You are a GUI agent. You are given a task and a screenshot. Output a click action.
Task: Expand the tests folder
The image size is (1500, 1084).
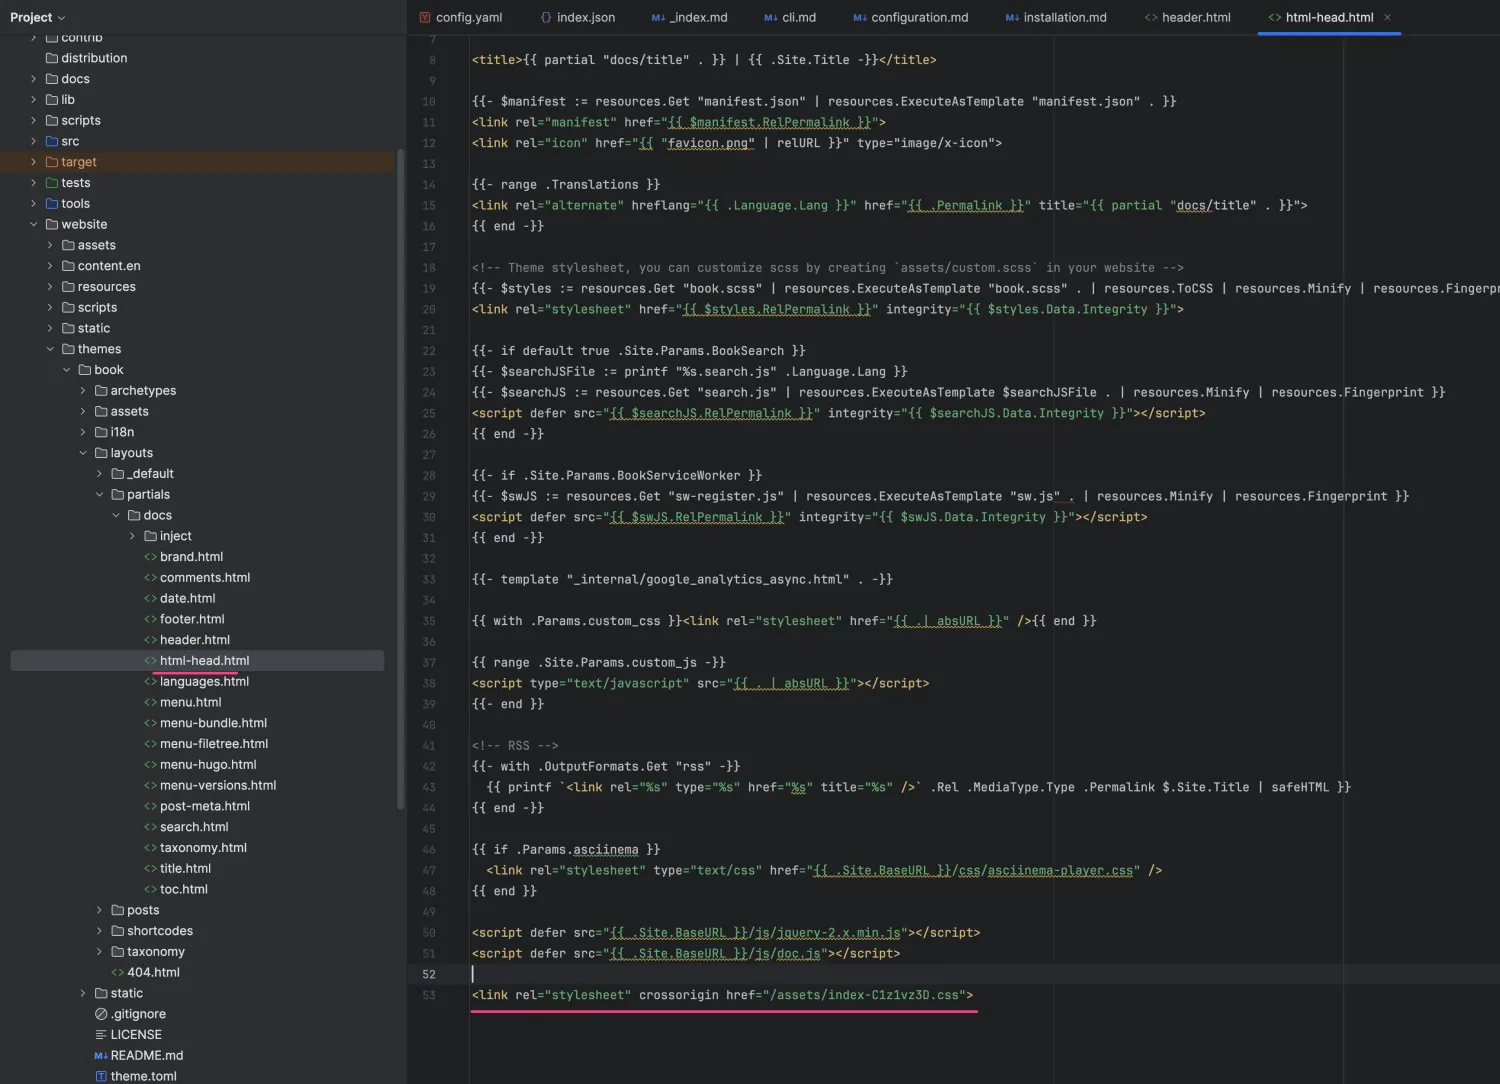pos(33,183)
